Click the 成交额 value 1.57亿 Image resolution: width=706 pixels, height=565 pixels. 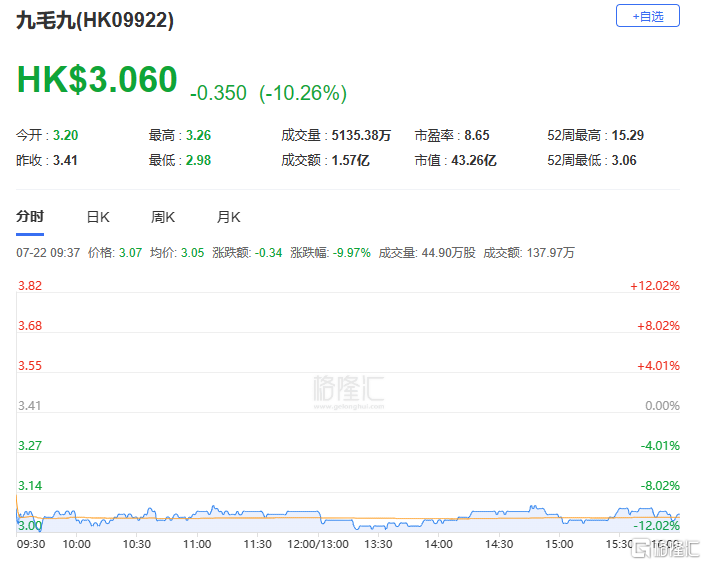[x=350, y=160]
